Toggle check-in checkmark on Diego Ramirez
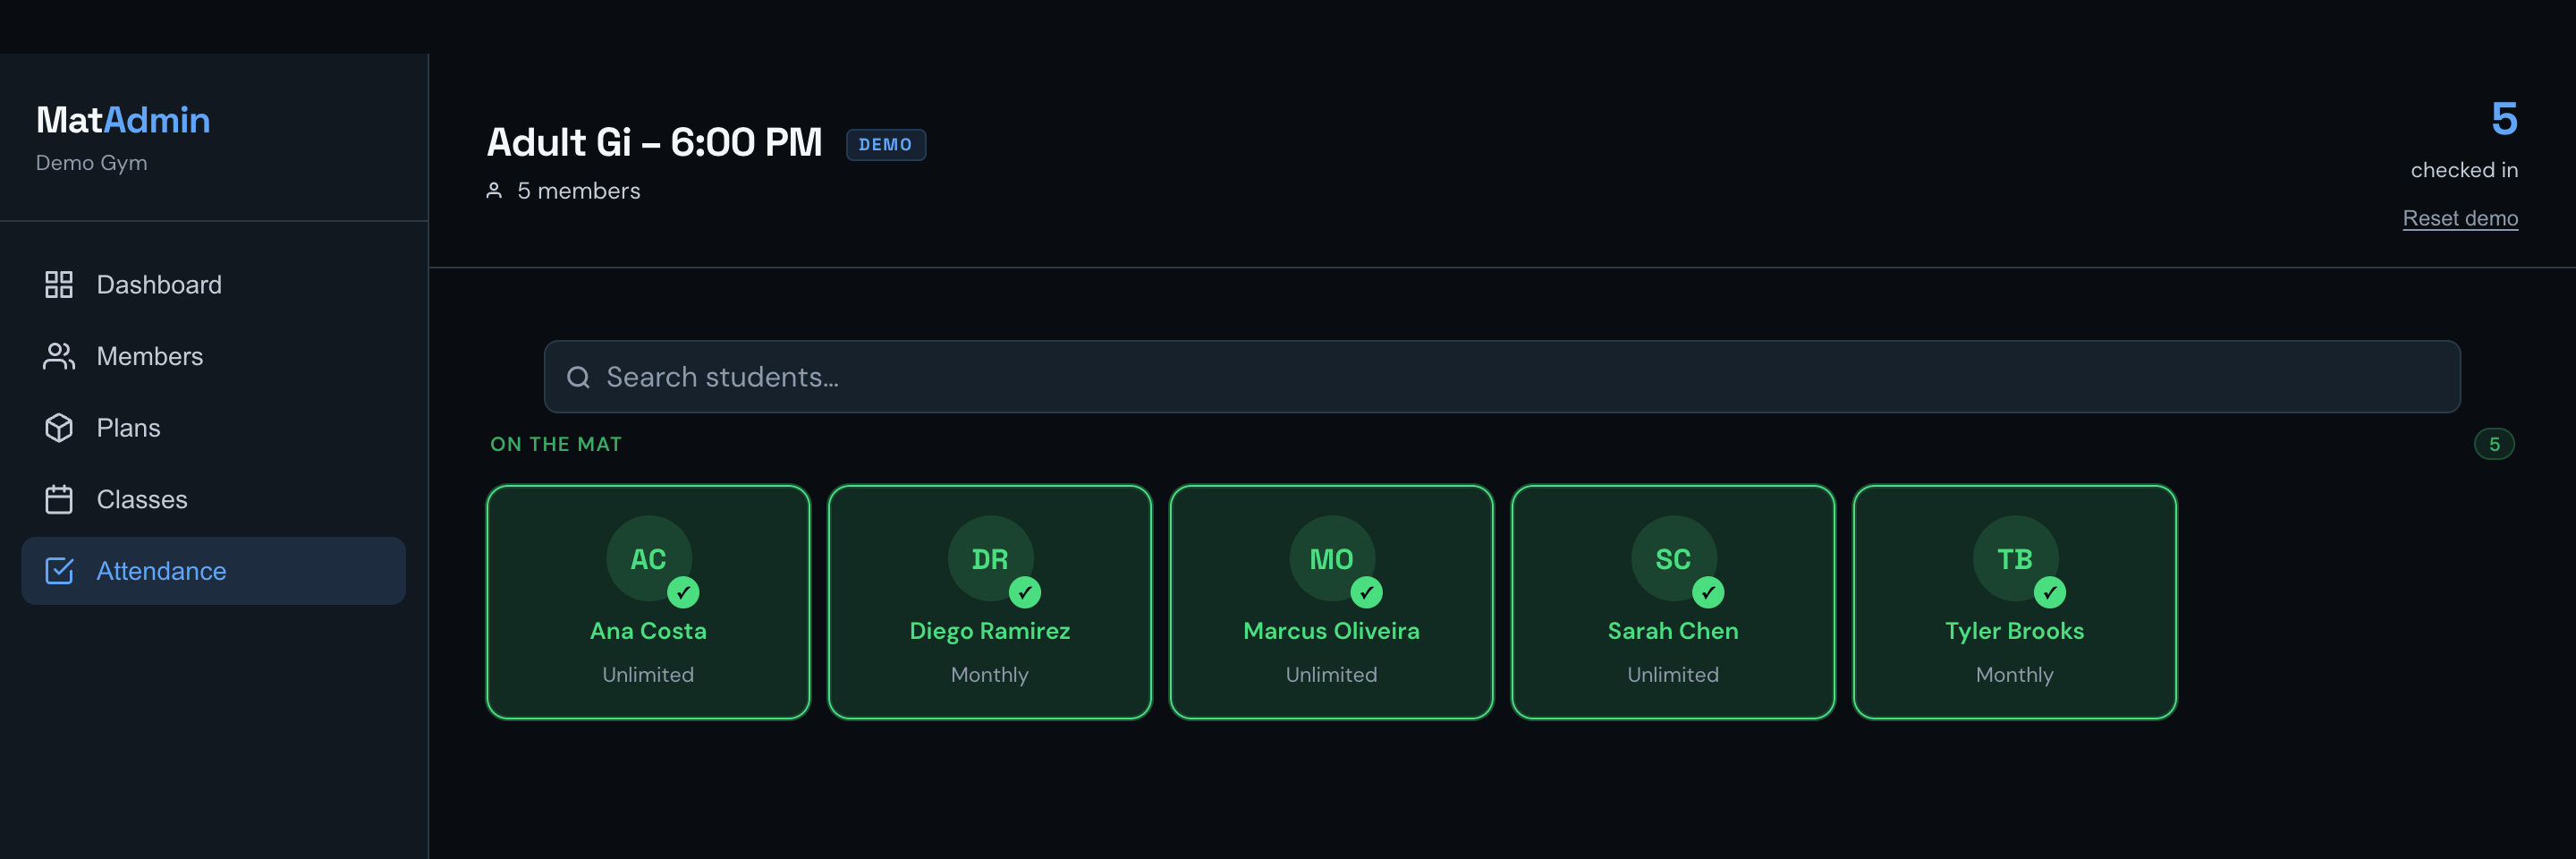2576x859 pixels. 1025,593
